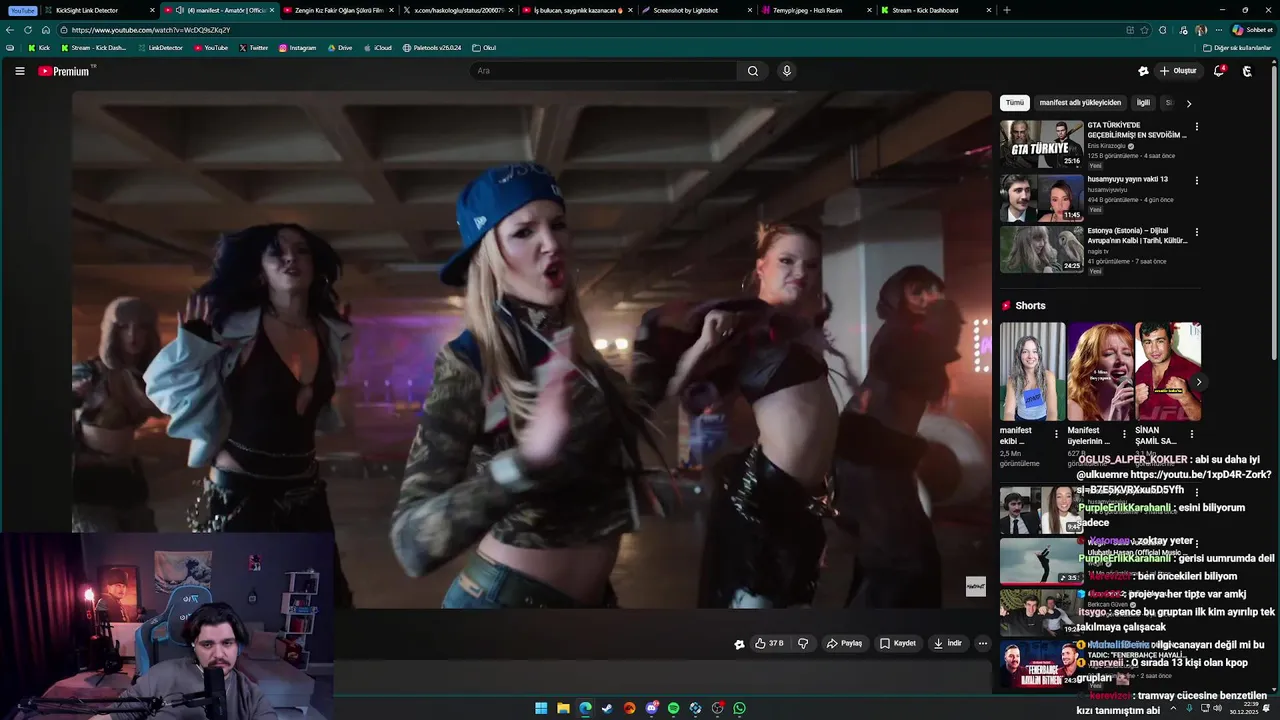This screenshot has width=1280, height=720.
Task: Open OBS Studio from taskbar
Action: tap(717, 708)
